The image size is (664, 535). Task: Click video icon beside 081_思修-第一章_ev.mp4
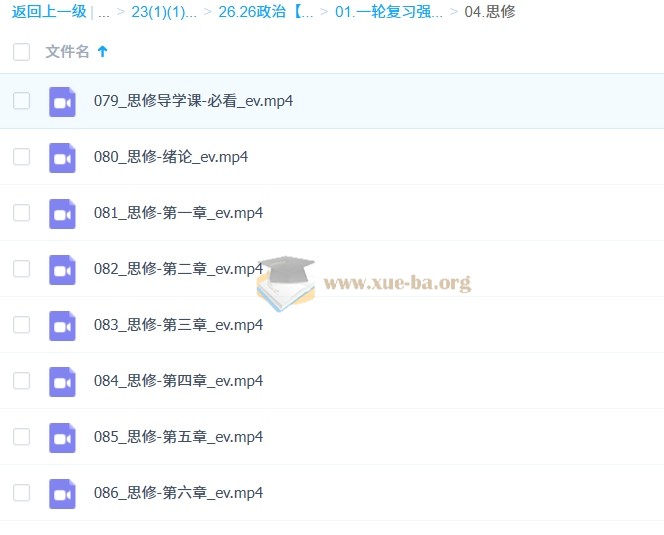[x=63, y=213]
